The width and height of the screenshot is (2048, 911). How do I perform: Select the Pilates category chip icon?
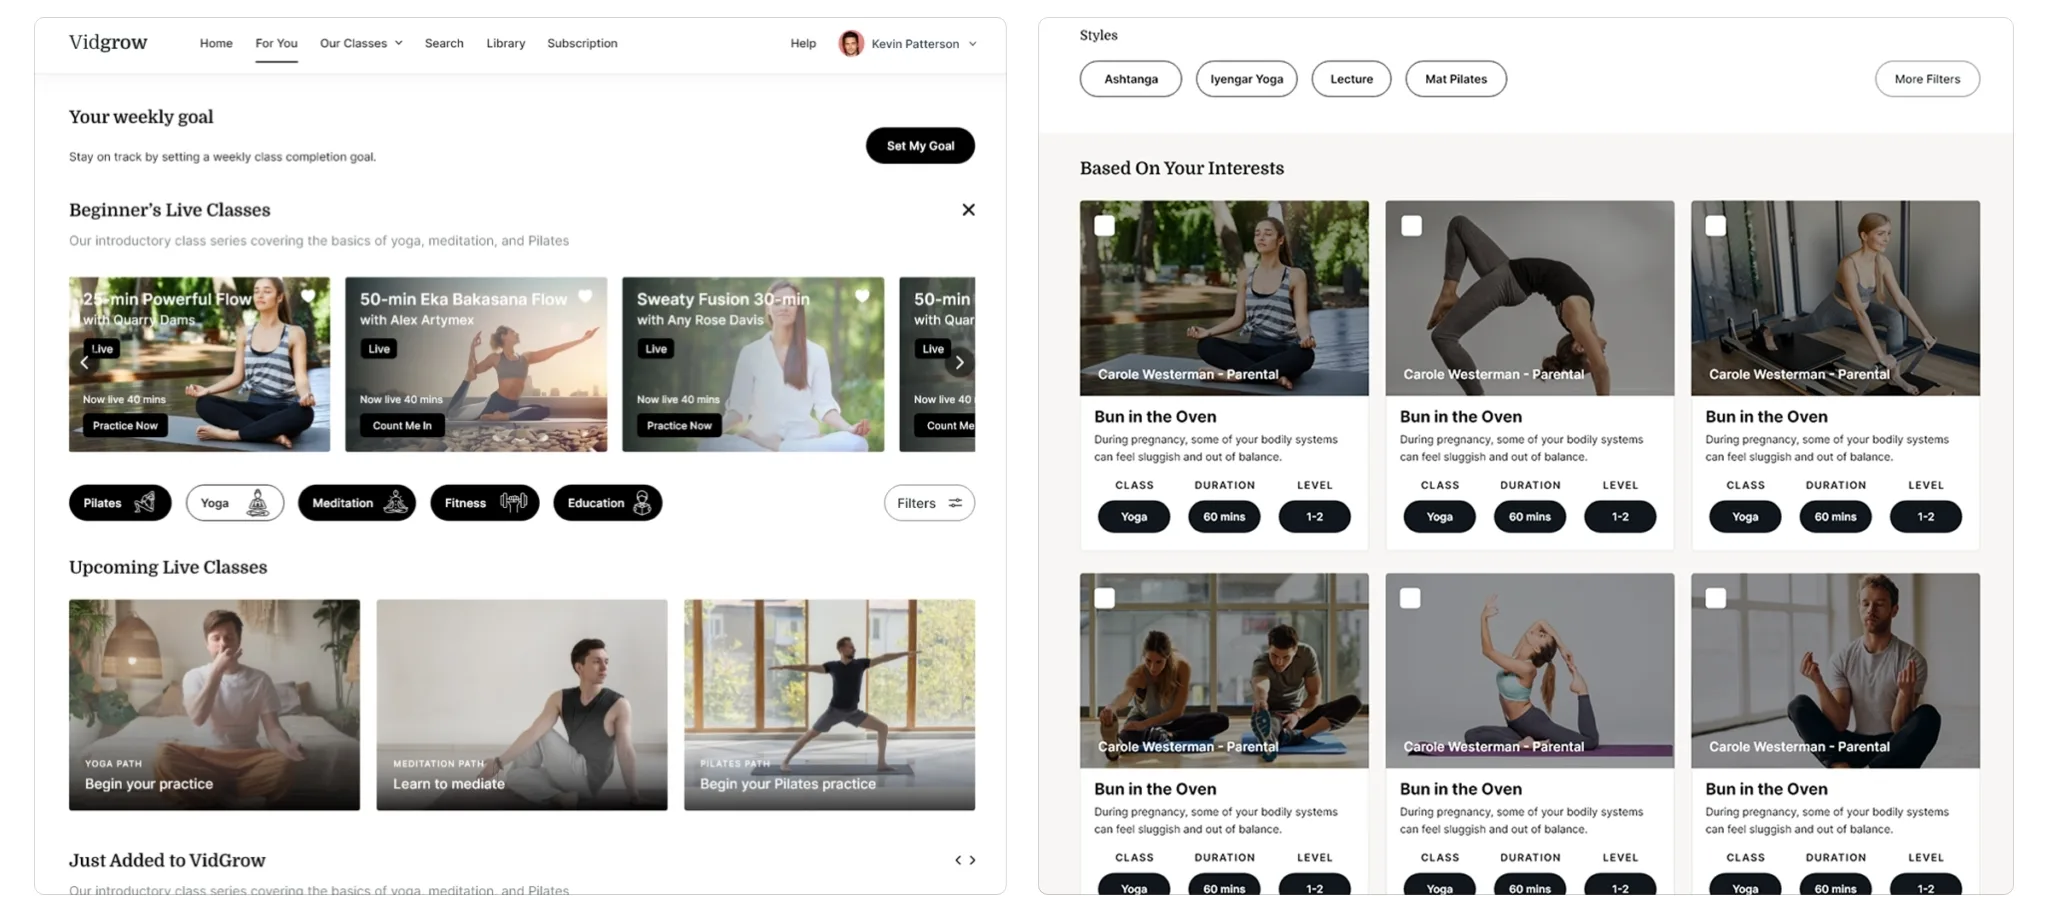143,503
